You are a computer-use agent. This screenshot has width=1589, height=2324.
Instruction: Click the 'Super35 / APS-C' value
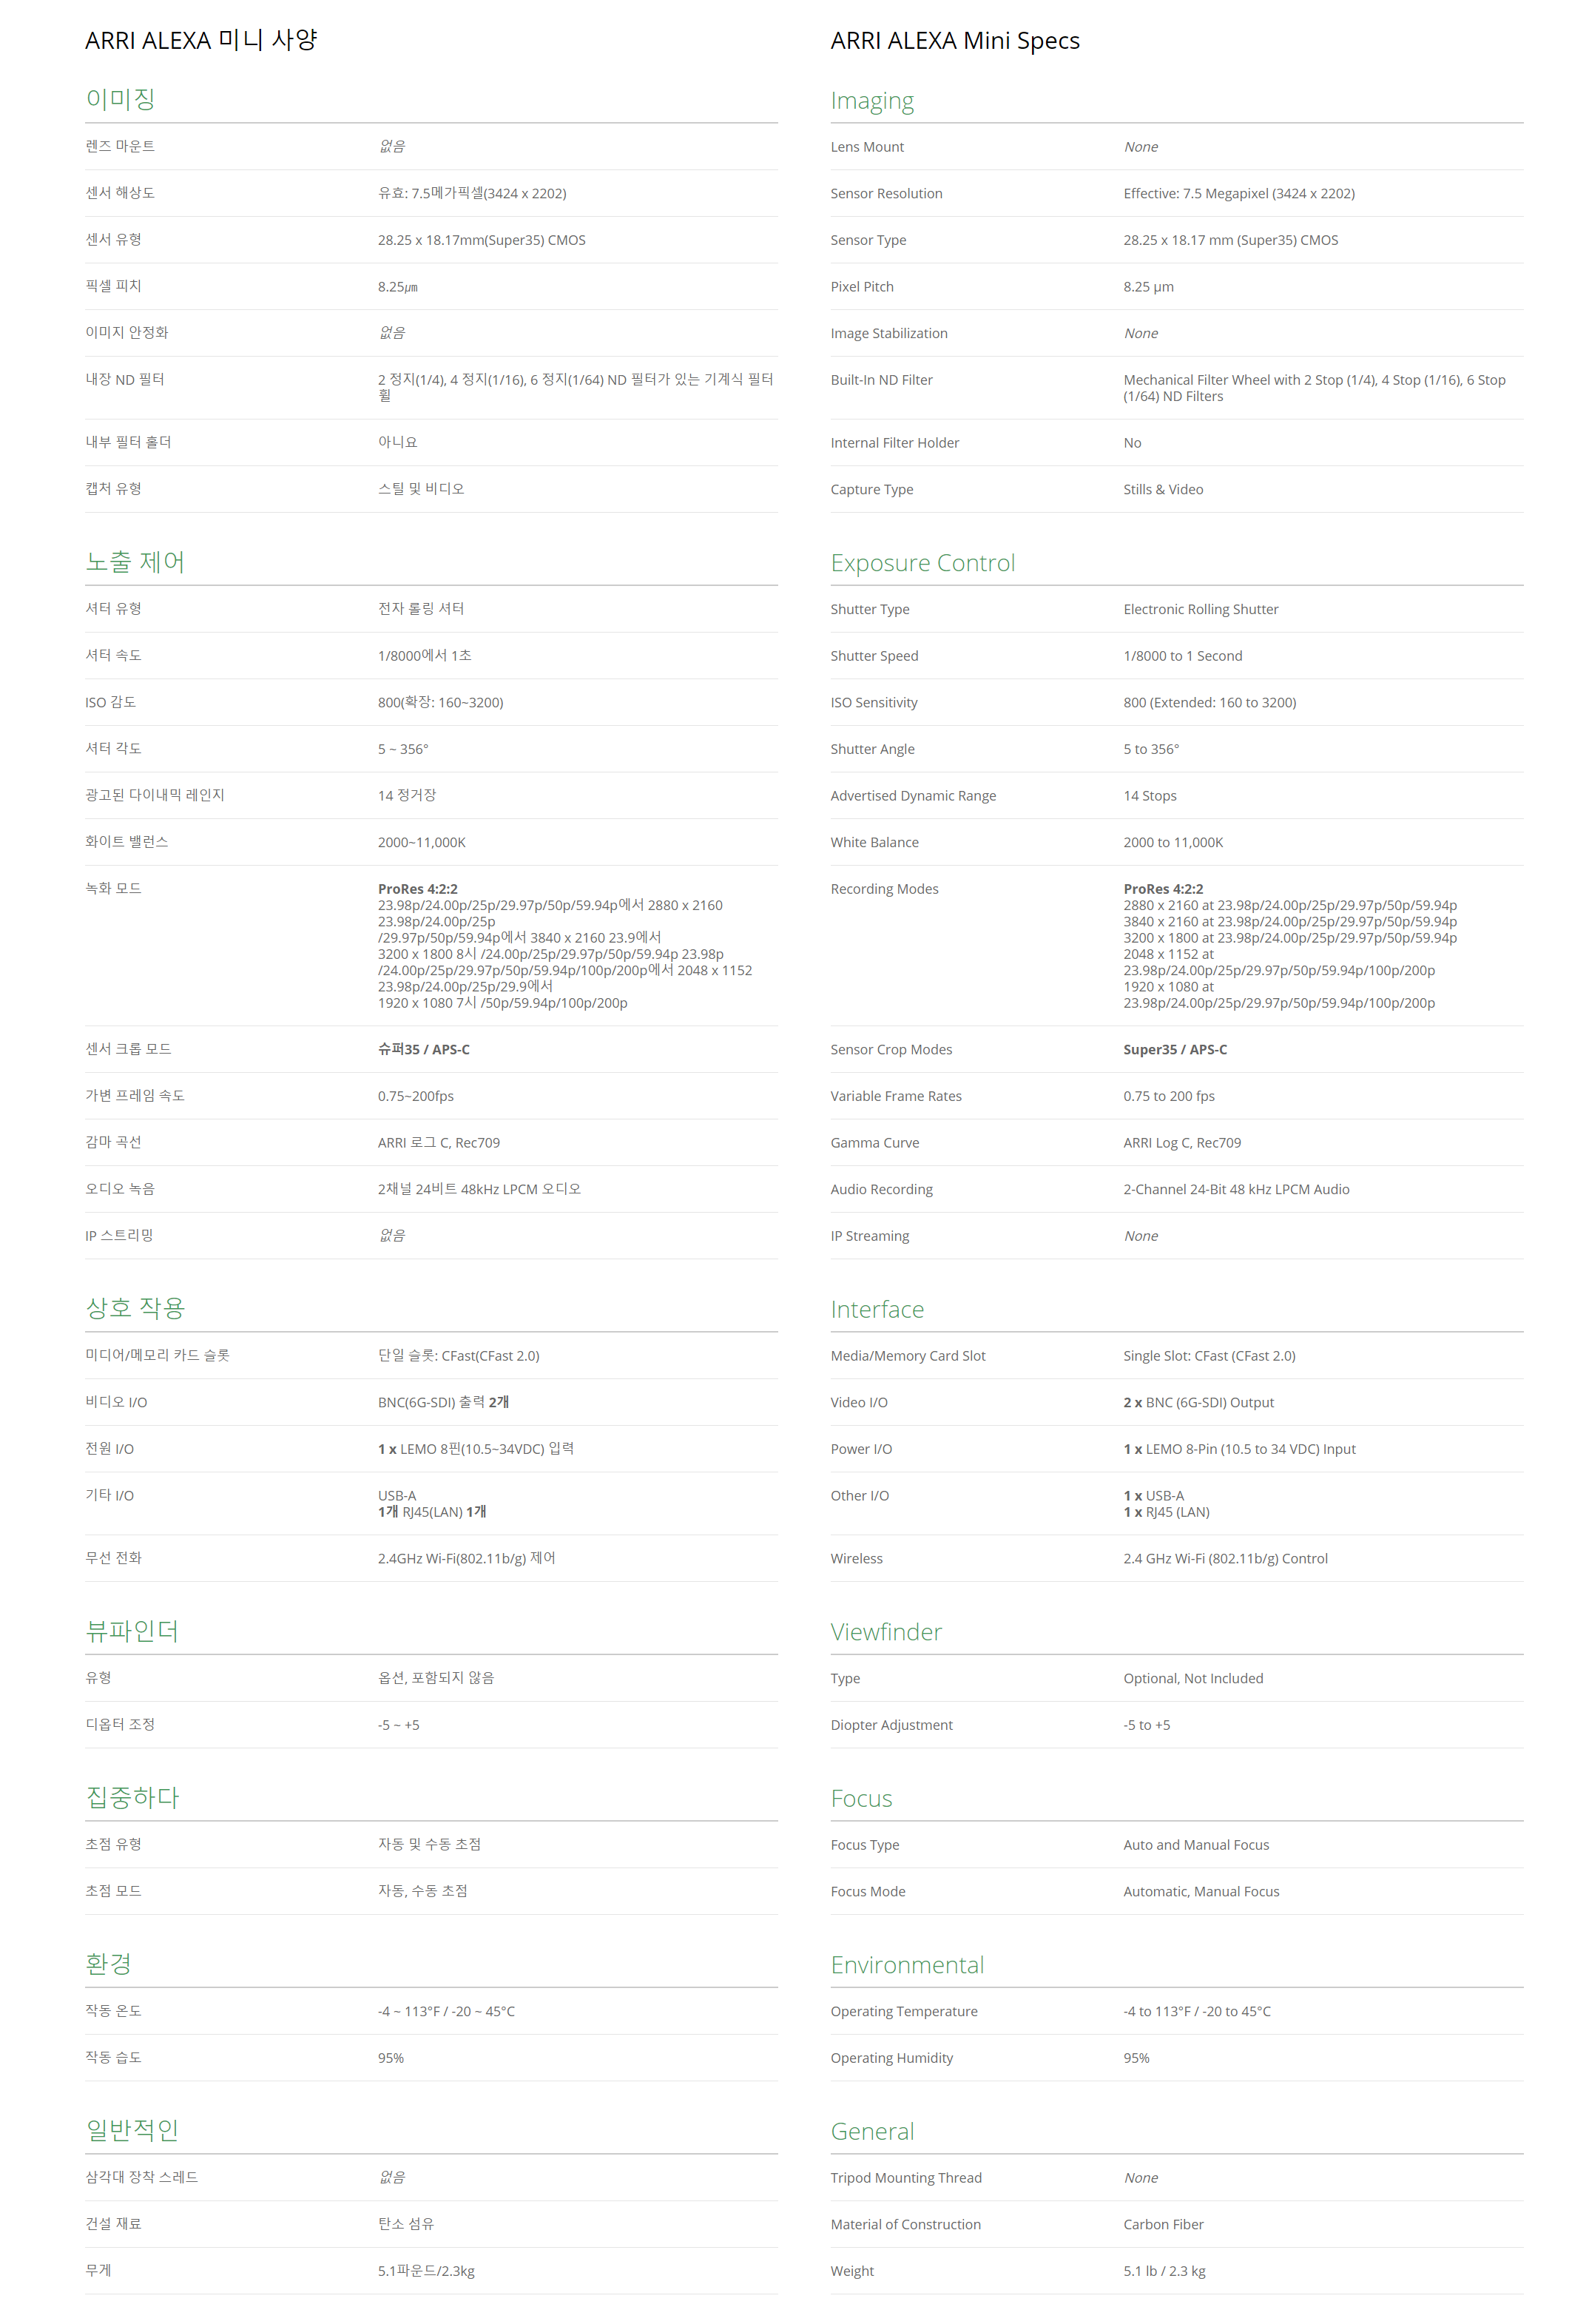(x=1174, y=1050)
